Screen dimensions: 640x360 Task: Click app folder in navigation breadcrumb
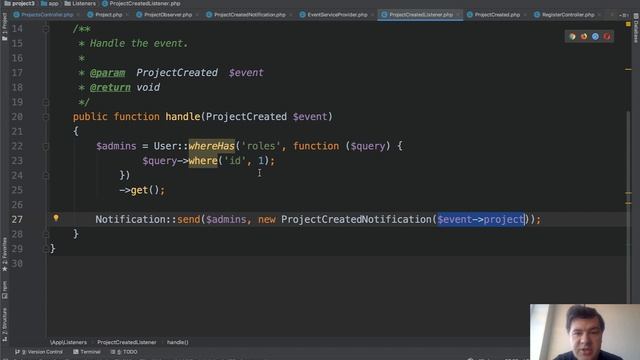50,4
